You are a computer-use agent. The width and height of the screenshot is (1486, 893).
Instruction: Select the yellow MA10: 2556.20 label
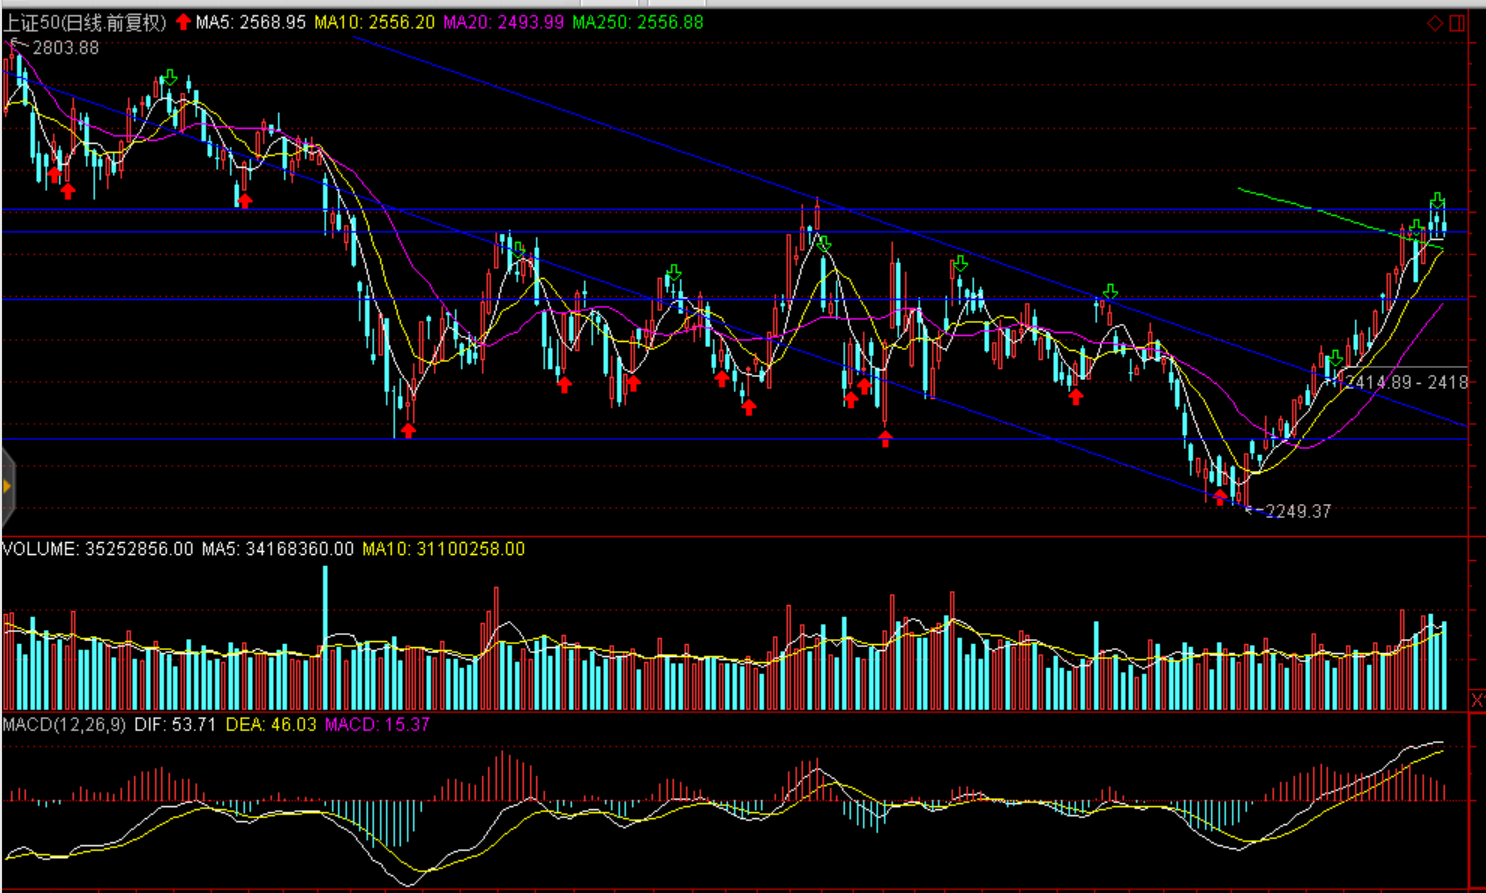(x=374, y=22)
